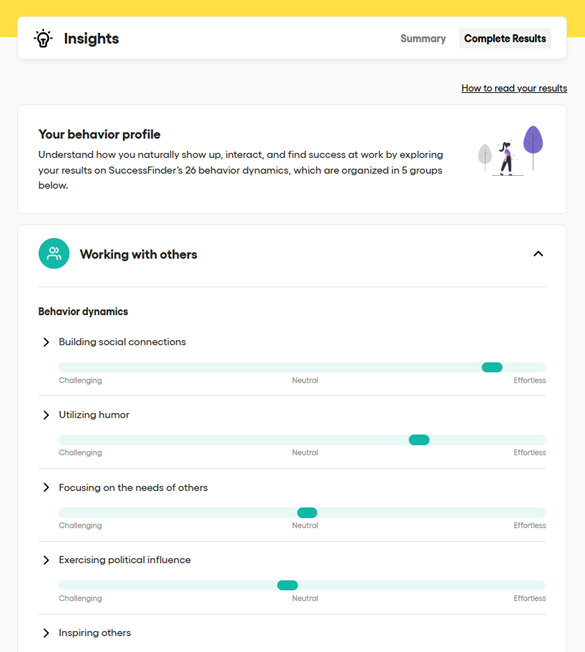The height and width of the screenshot is (652, 585).
Task: Click Focusing on needs of others slider marker
Action: (x=307, y=513)
